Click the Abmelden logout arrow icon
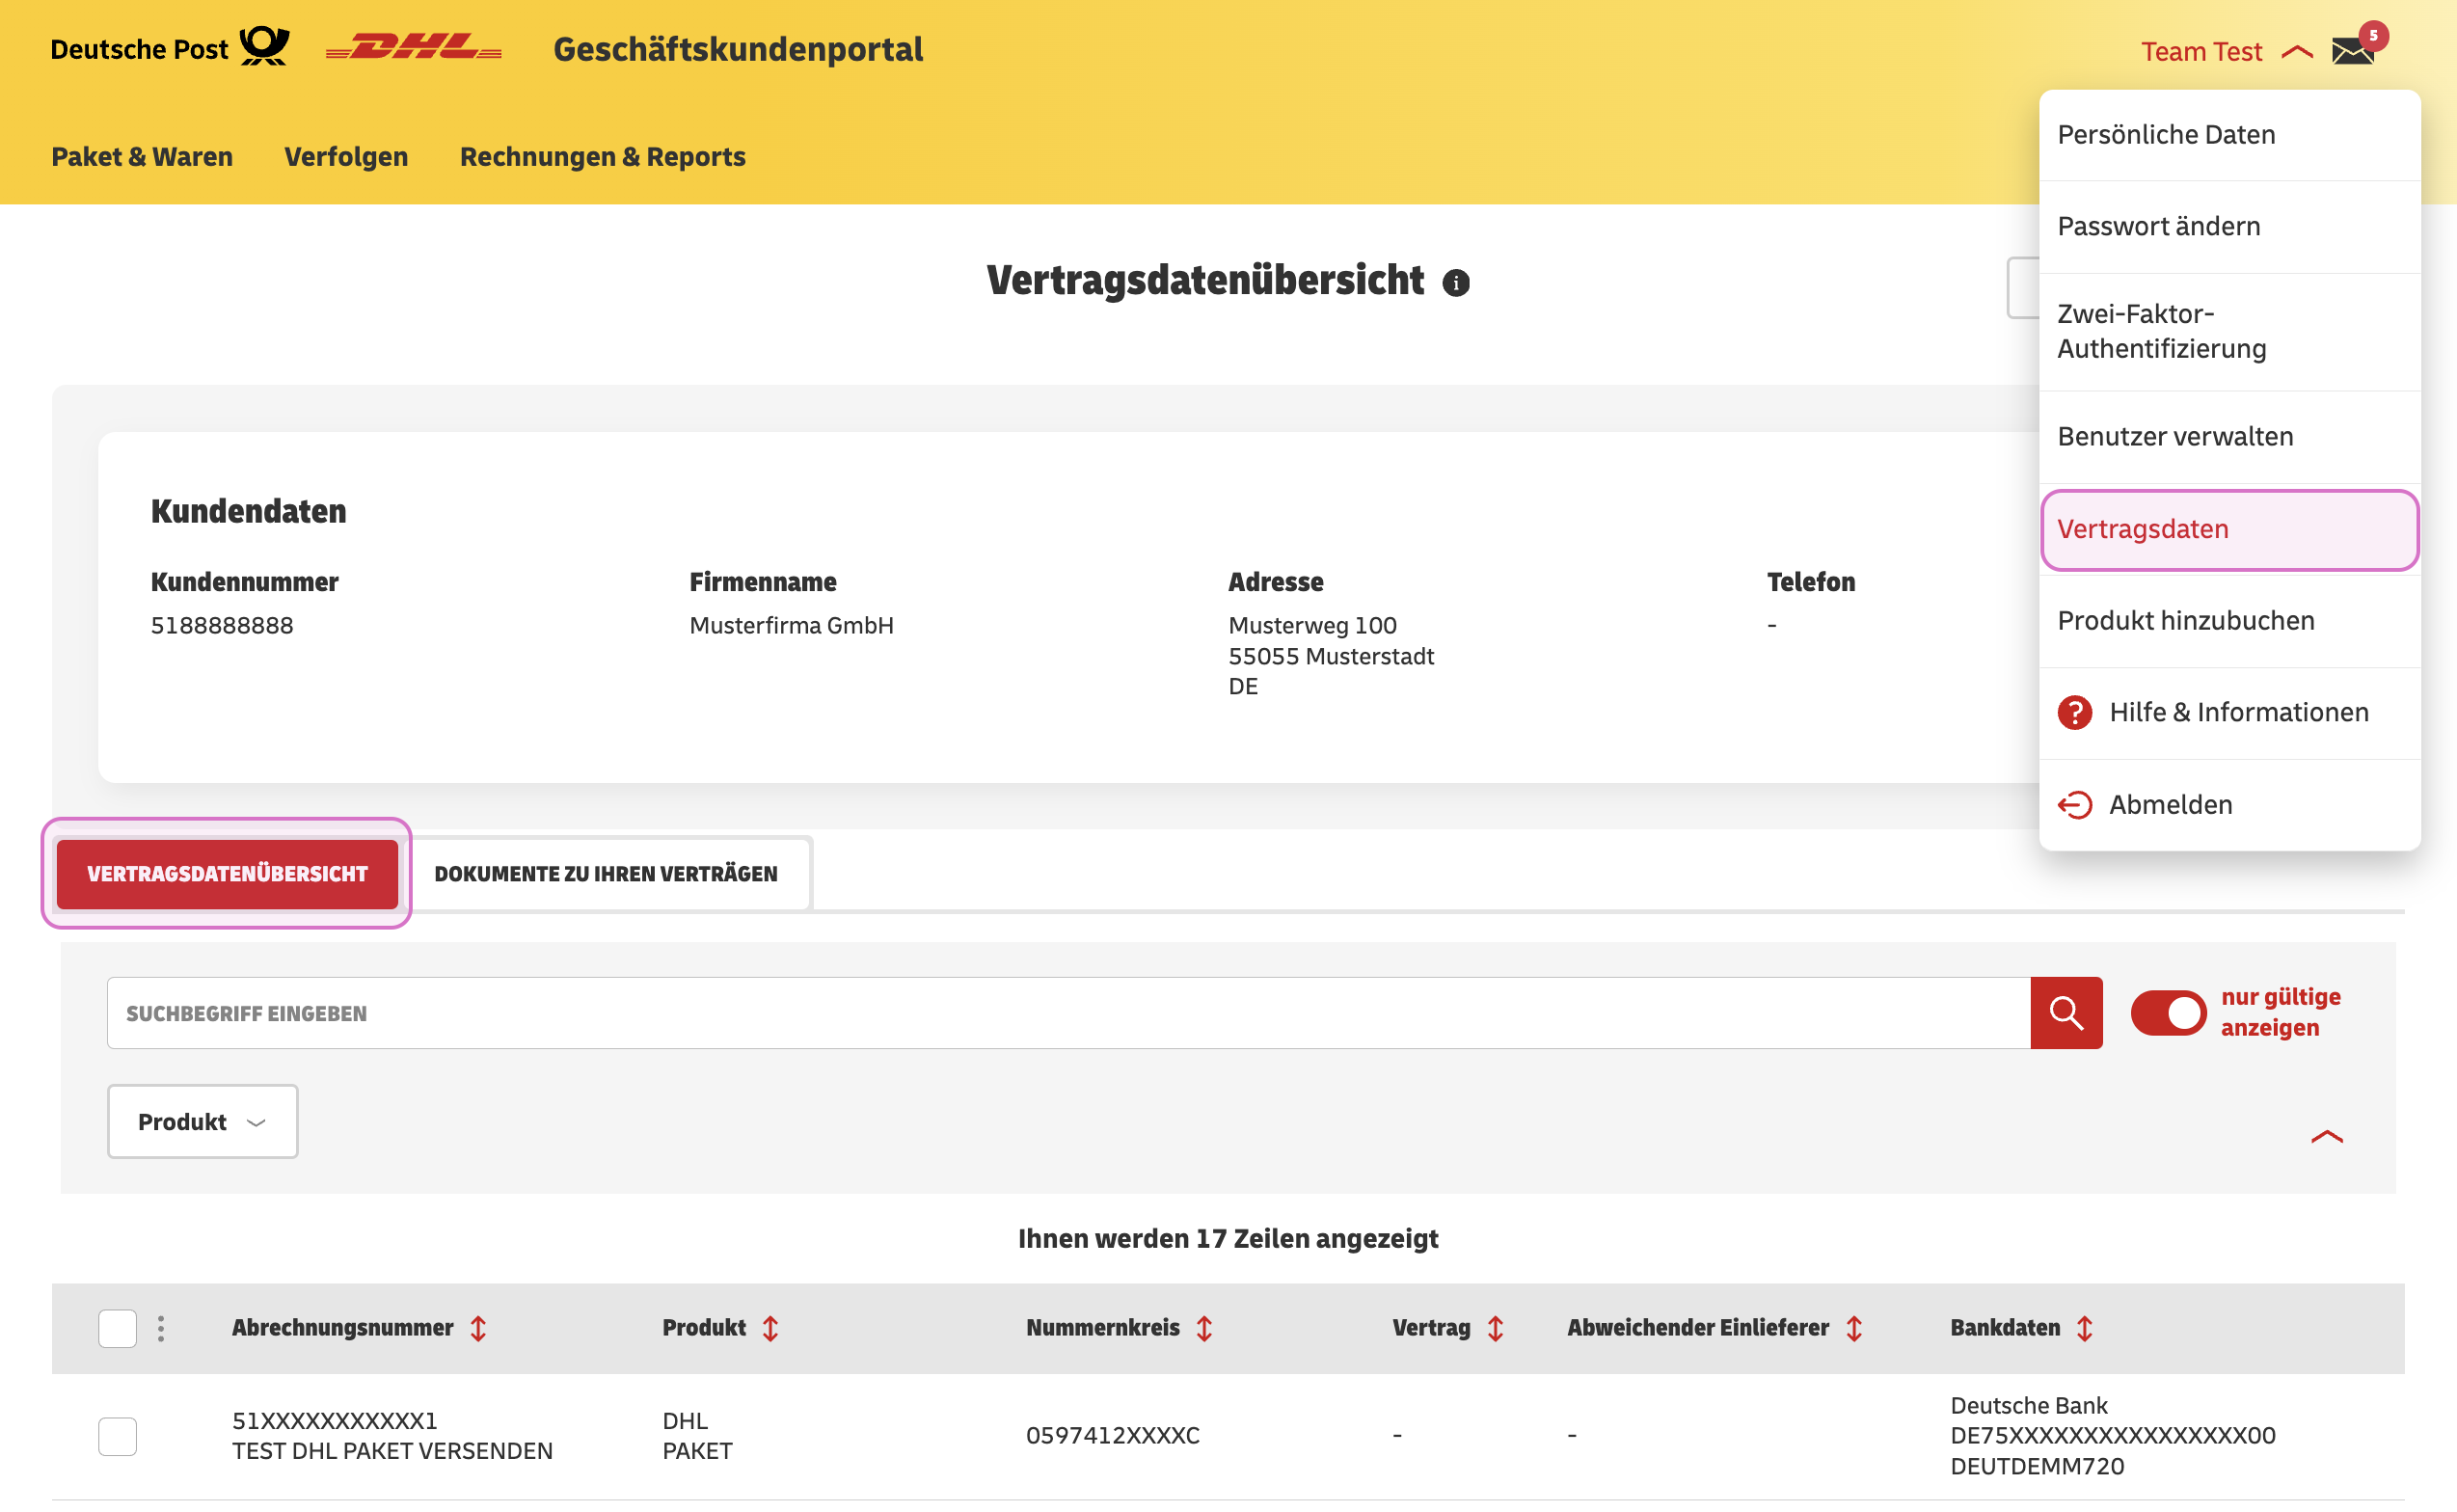 click(2075, 804)
